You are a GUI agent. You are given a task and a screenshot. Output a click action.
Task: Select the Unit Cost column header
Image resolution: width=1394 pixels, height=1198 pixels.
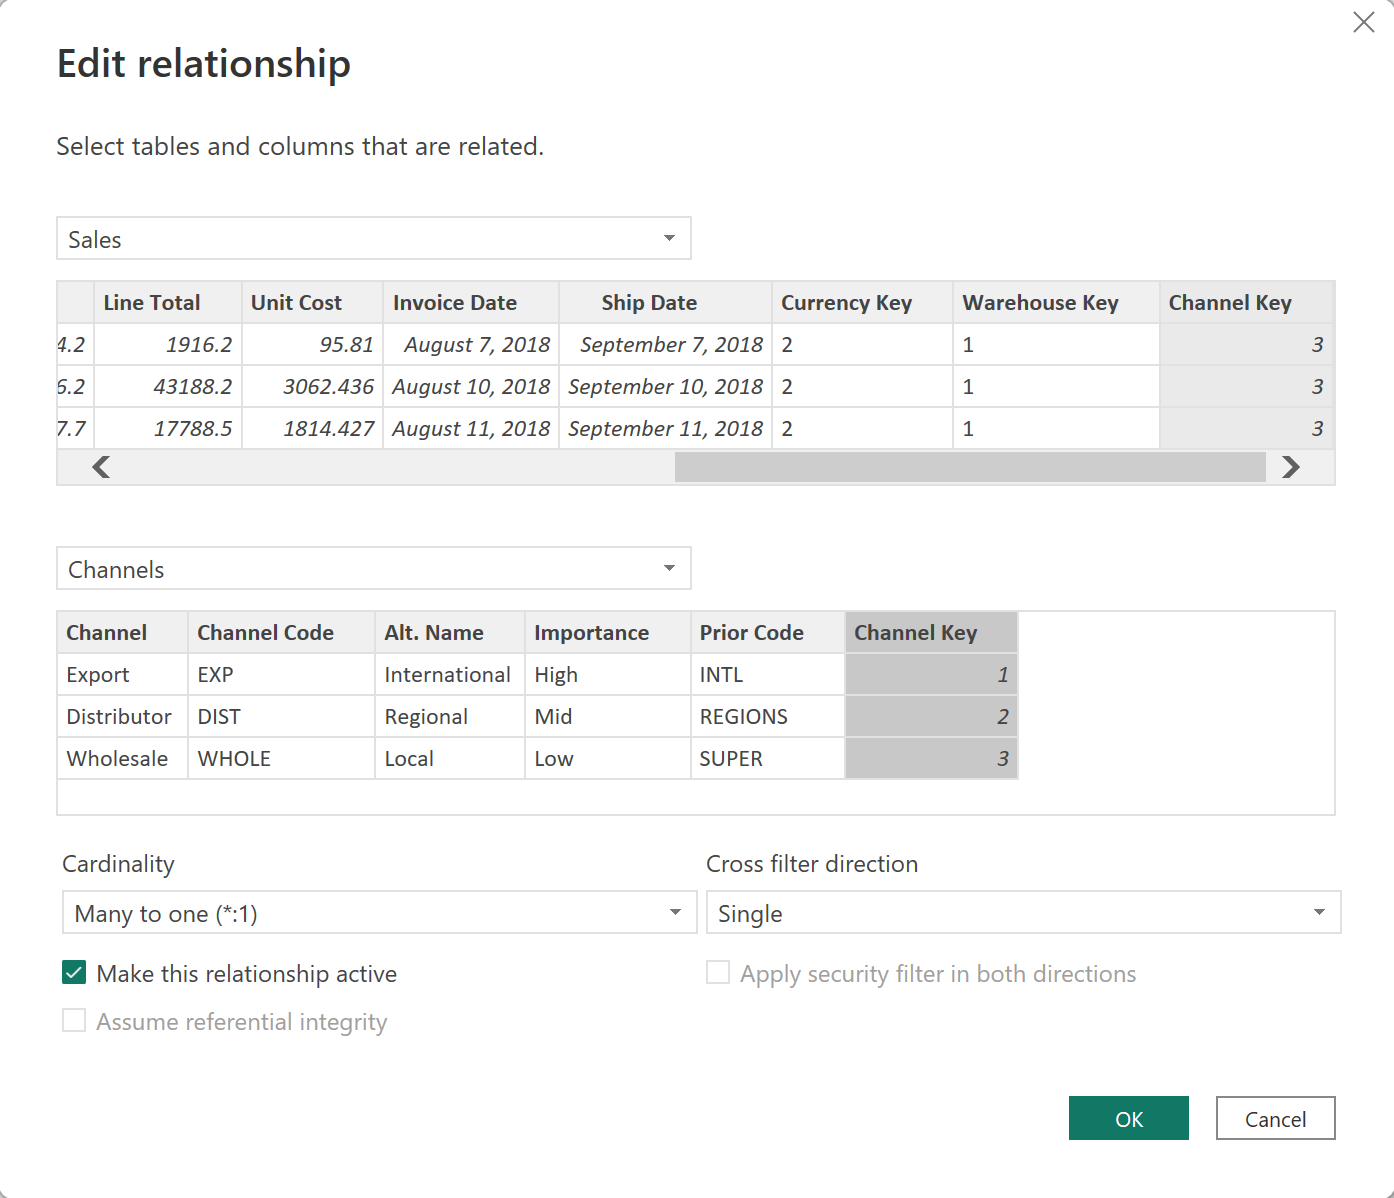312,303
